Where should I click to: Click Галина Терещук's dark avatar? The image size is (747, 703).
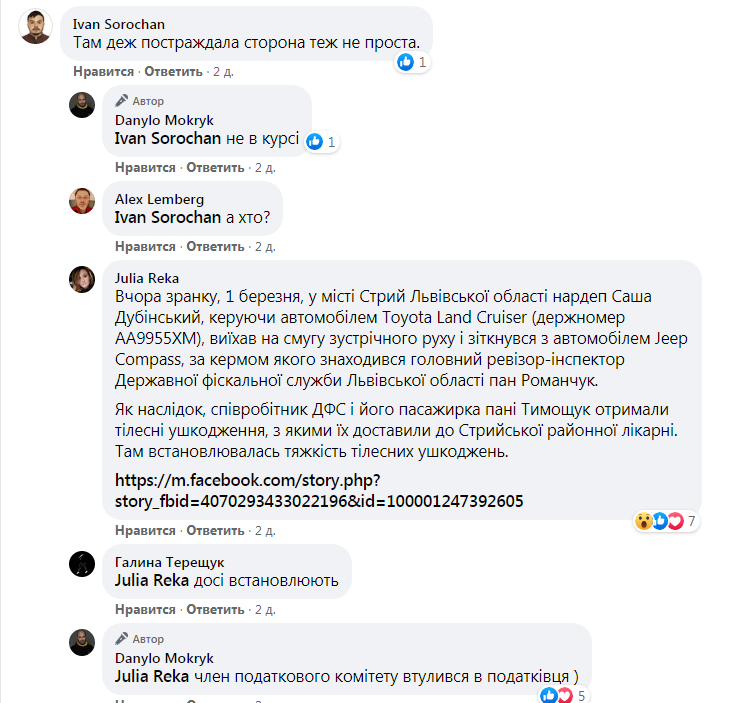coord(82,564)
